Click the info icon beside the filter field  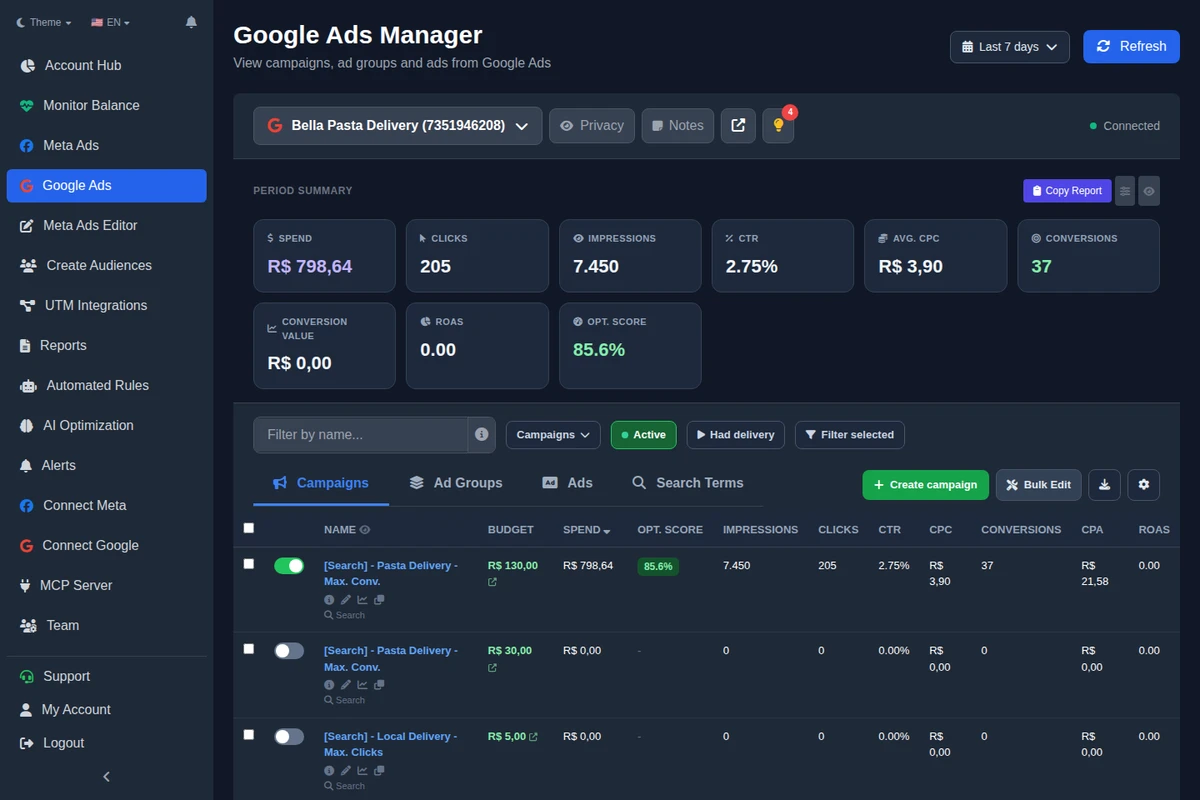pos(481,435)
